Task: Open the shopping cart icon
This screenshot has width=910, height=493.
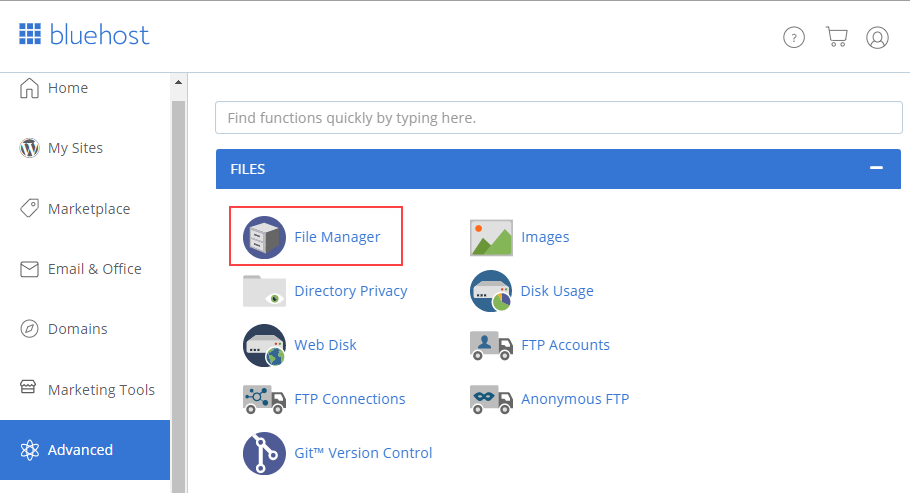Action: pos(836,37)
